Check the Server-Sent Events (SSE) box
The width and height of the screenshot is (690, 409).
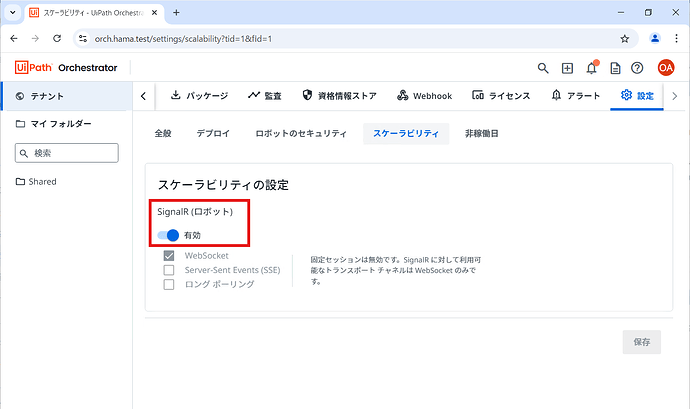pyautogui.click(x=169, y=270)
